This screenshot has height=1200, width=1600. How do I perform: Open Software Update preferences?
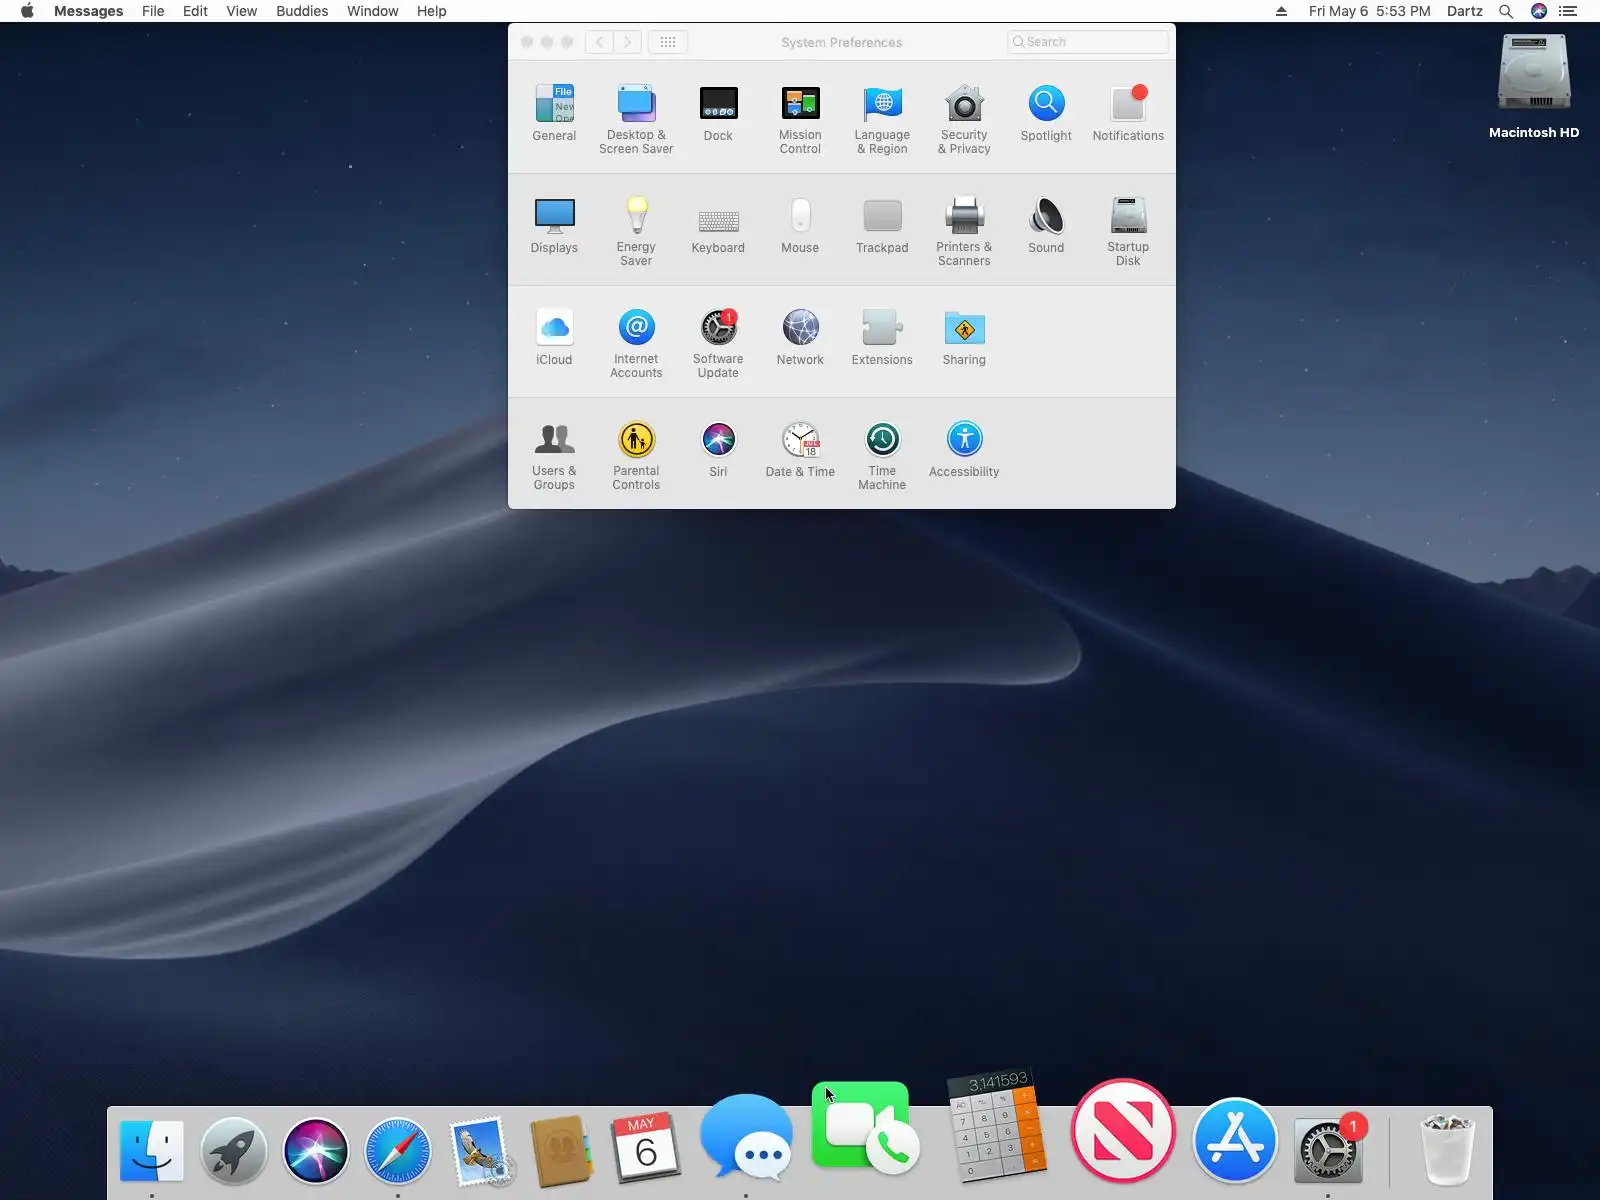(718, 343)
